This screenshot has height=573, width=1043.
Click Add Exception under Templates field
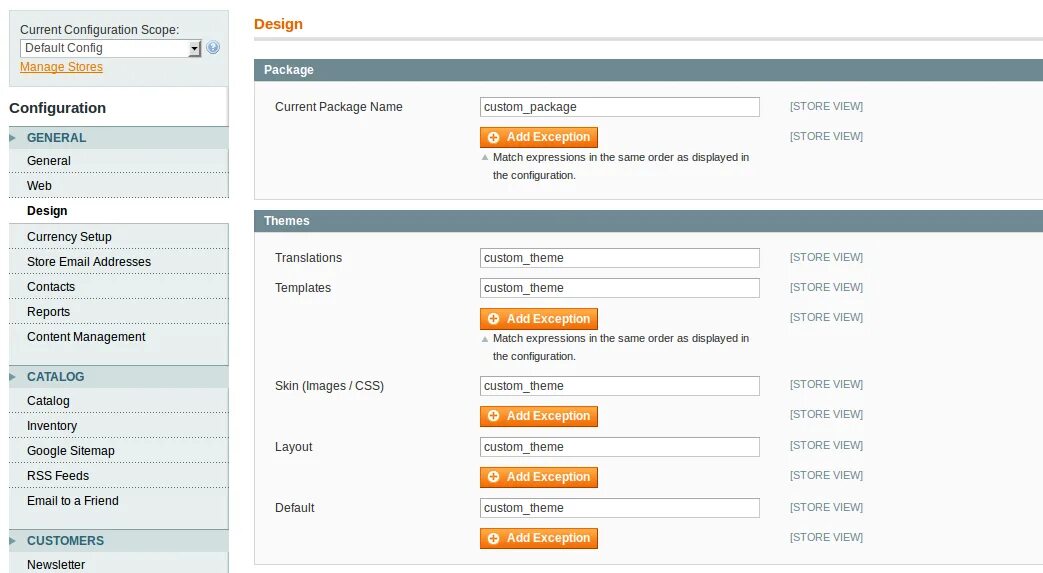(539, 319)
